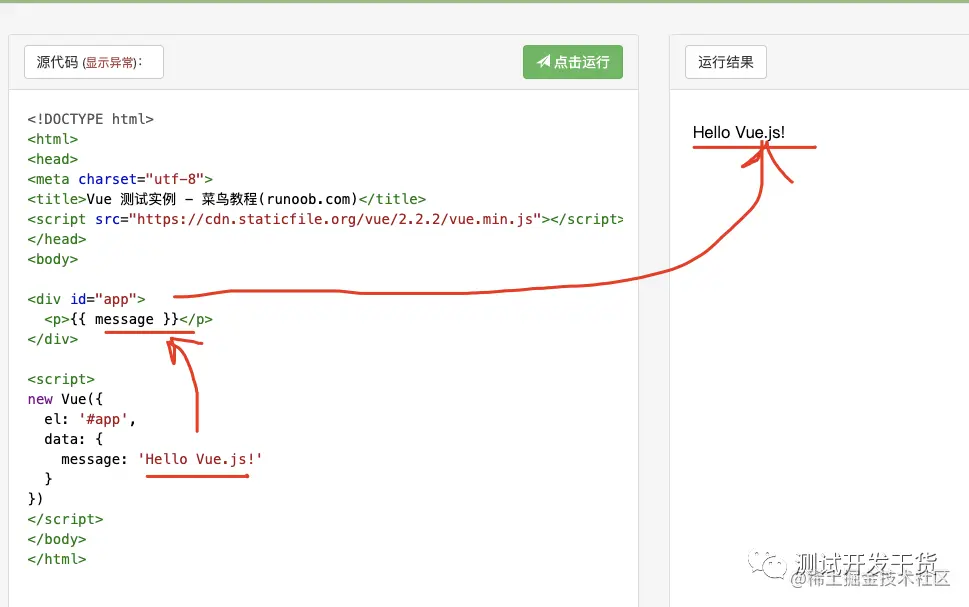Click the closing </script> tag near bottom

65,519
